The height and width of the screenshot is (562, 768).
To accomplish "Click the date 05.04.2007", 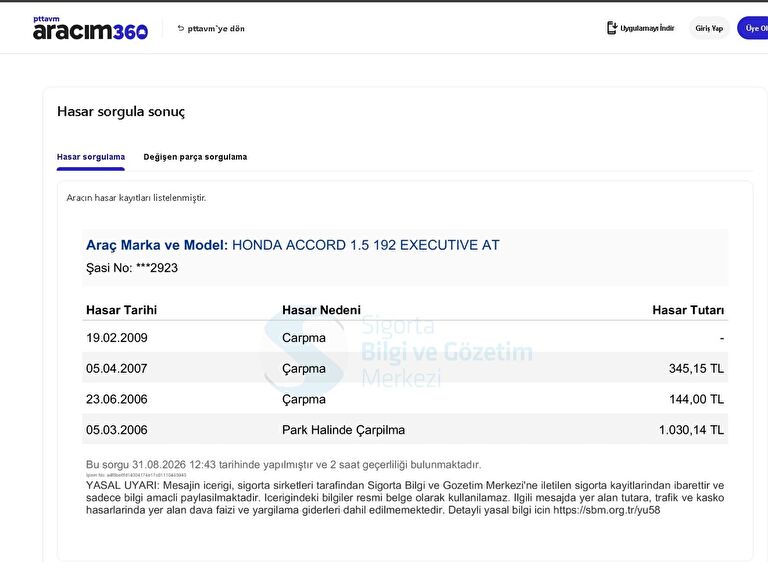I will tap(117, 368).
